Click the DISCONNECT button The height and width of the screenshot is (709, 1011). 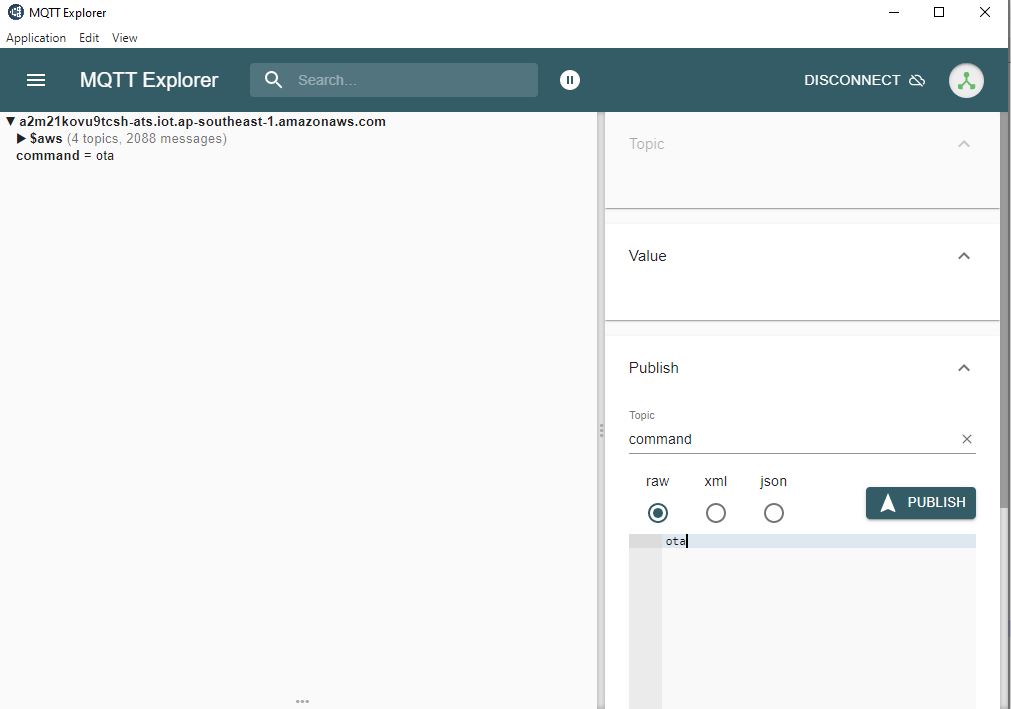864,80
